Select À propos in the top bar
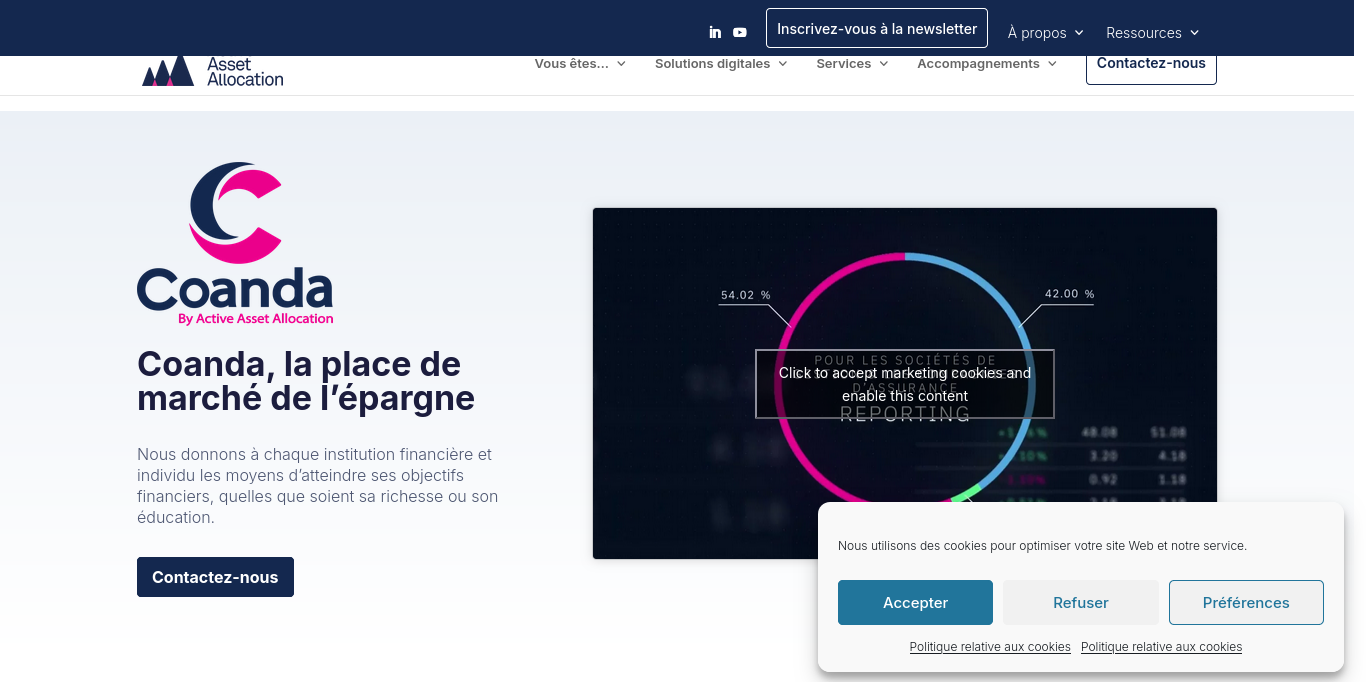Screen dimensions: 1366x682 pos(1038,33)
